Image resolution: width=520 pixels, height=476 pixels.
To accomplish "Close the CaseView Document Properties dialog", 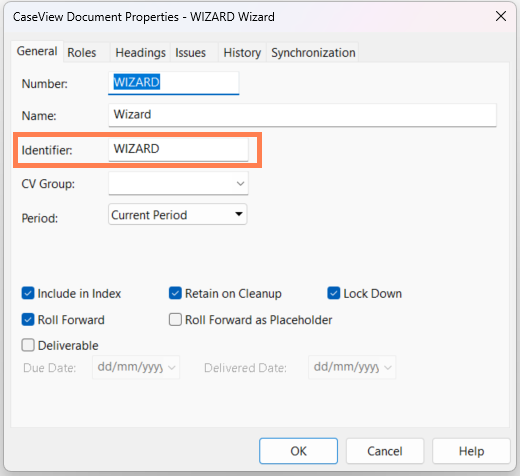I will coord(501,16).
